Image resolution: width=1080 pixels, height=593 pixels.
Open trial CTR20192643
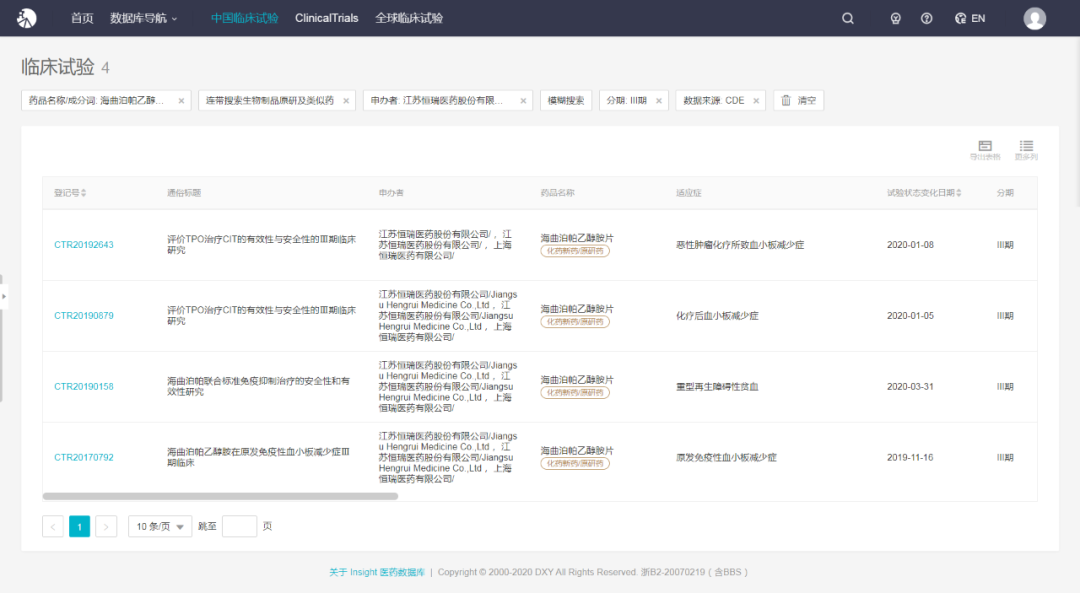click(x=84, y=245)
